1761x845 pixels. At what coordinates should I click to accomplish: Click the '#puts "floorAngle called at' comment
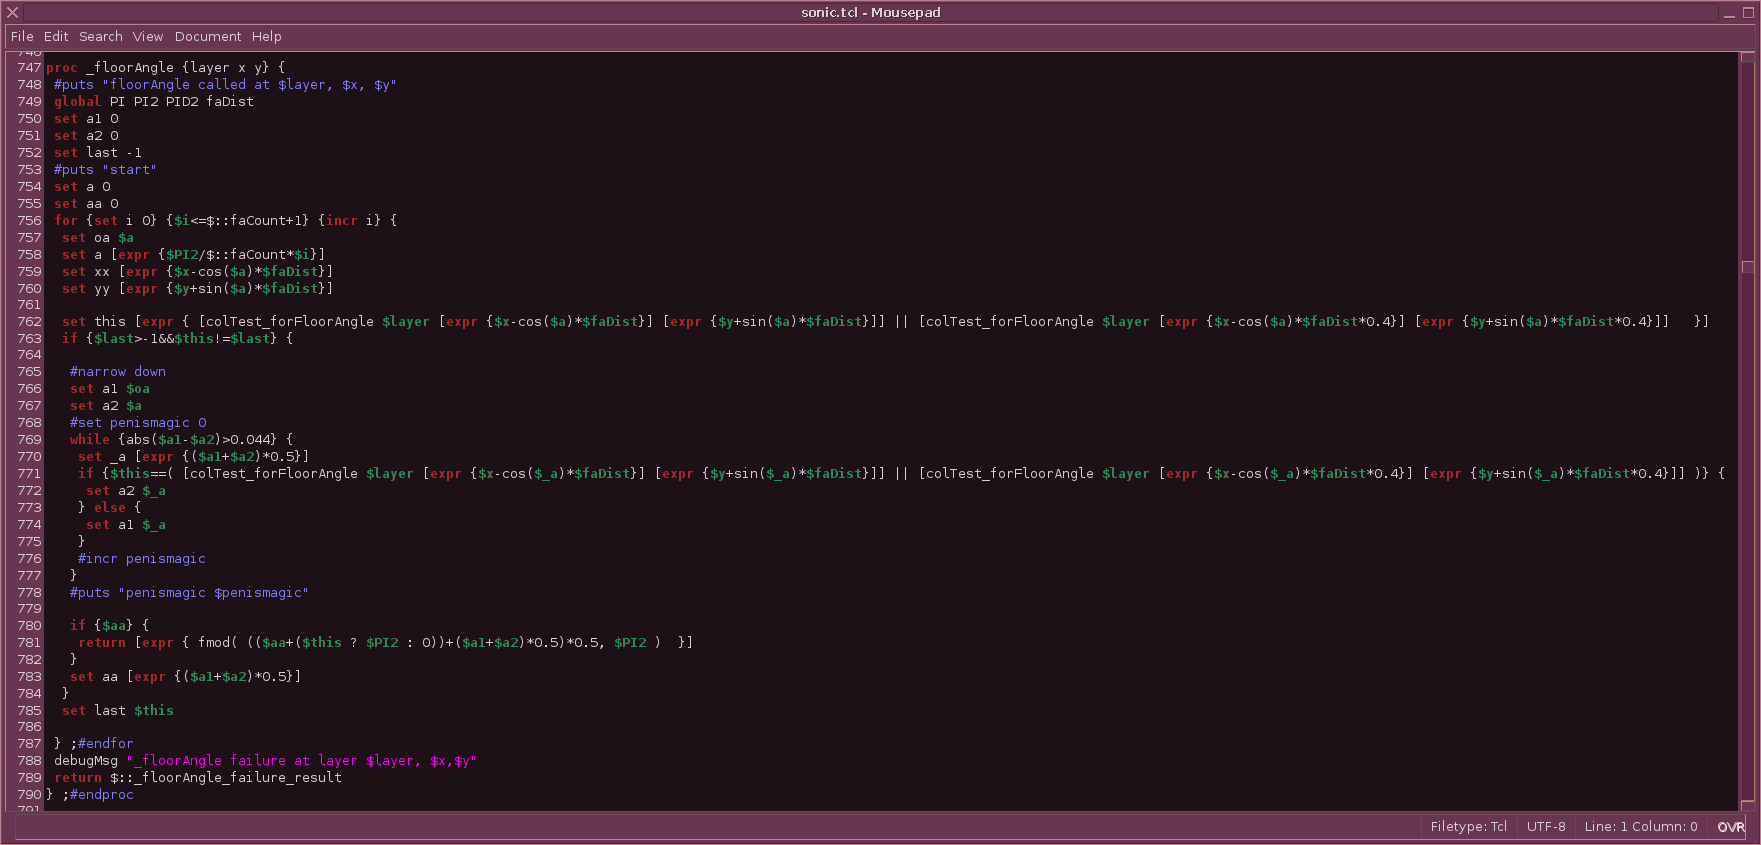point(225,85)
